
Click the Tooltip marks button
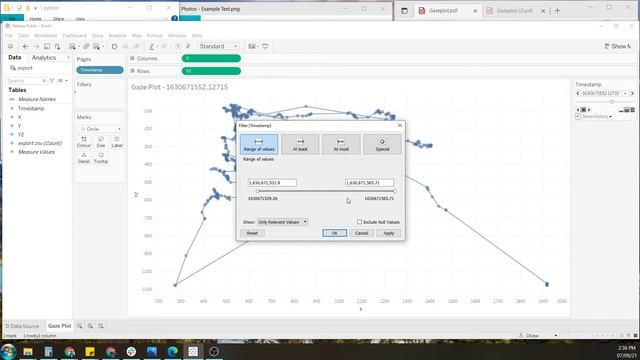[x=101, y=158]
